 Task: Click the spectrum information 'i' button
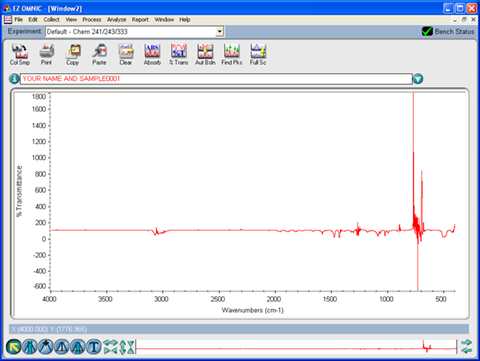(14, 79)
